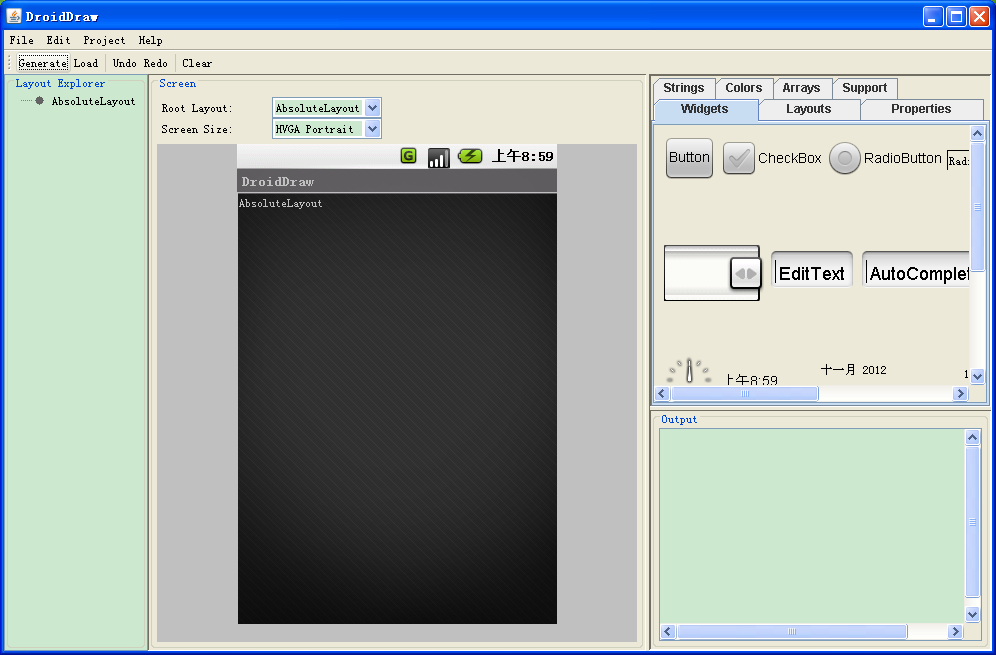Select the Layouts tab

pos(809,109)
